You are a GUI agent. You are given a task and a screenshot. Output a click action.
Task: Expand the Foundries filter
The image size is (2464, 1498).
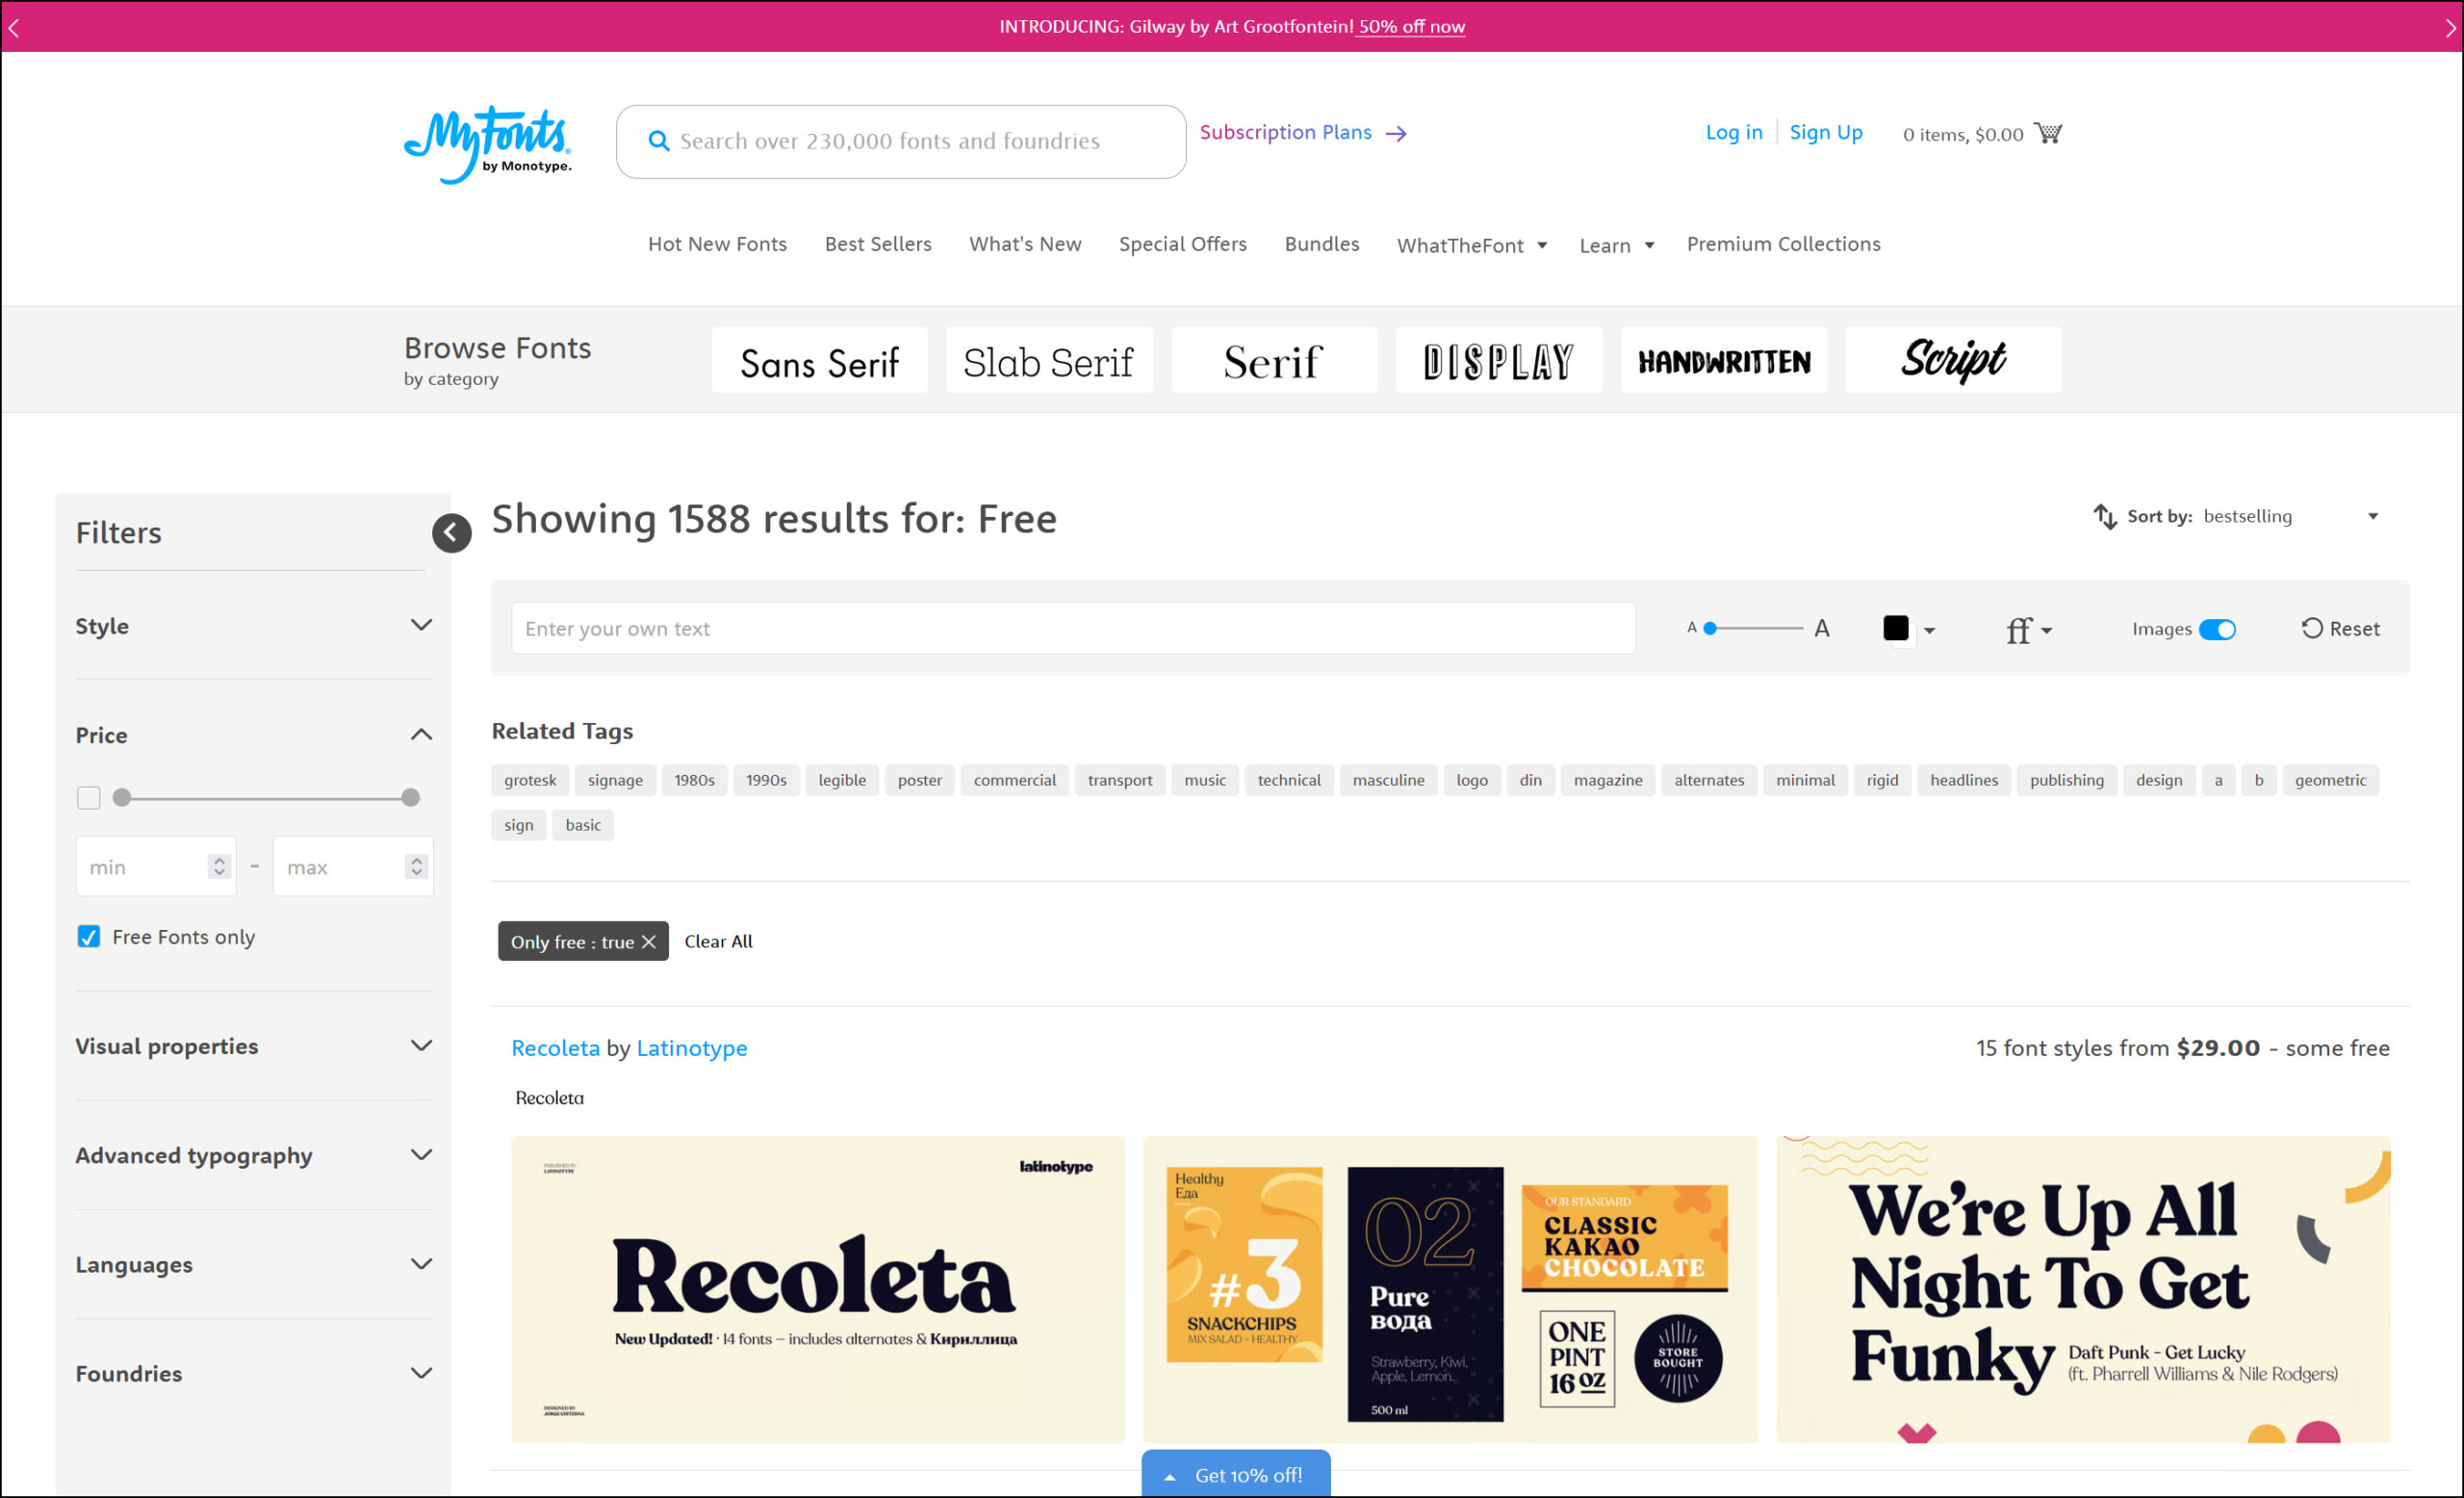coord(421,1373)
